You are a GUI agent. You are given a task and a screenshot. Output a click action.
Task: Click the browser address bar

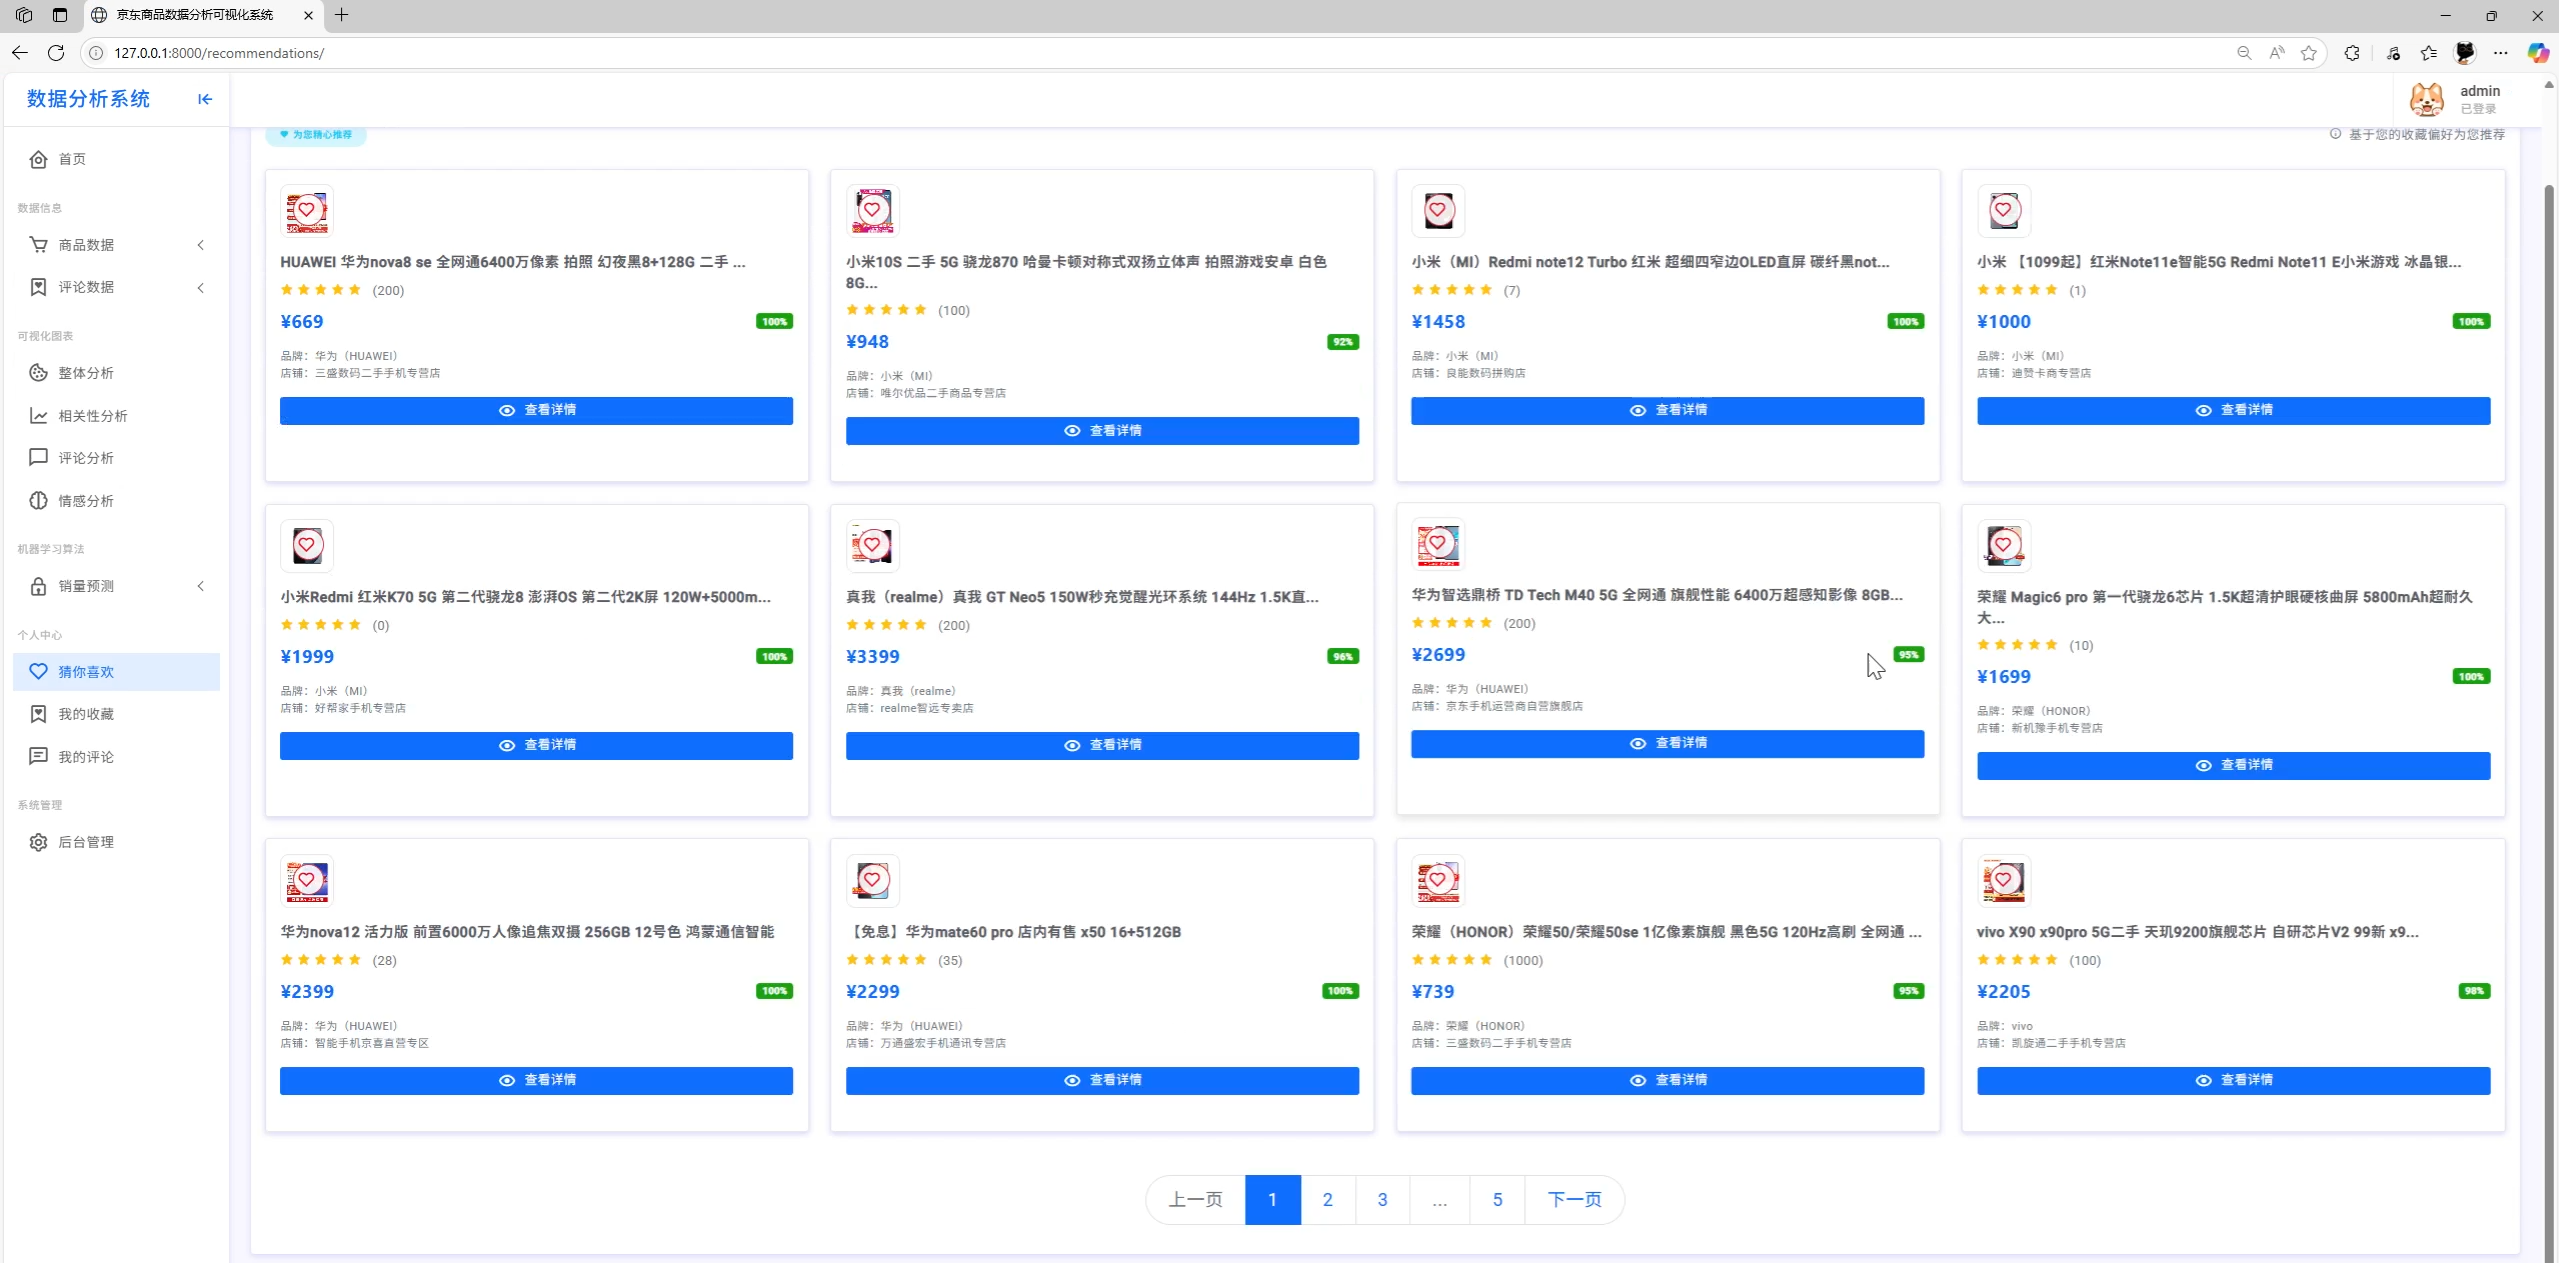click(1160, 53)
